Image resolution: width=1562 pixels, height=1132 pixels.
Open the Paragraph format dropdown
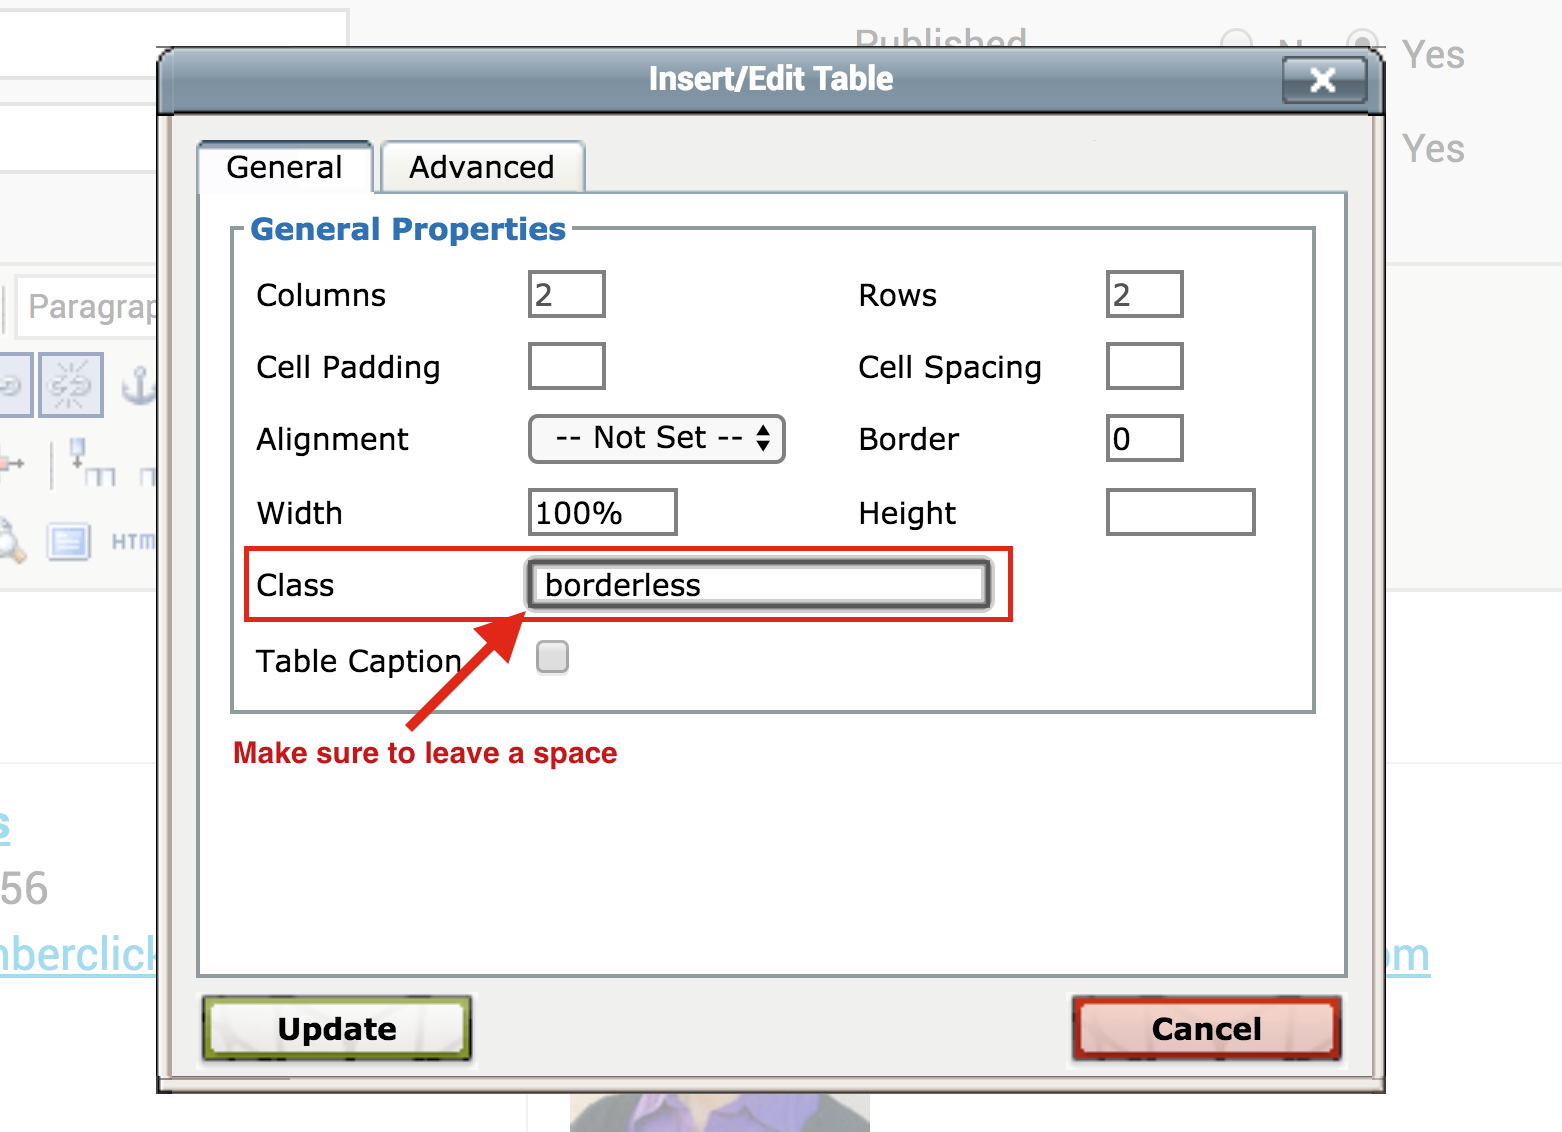point(90,306)
